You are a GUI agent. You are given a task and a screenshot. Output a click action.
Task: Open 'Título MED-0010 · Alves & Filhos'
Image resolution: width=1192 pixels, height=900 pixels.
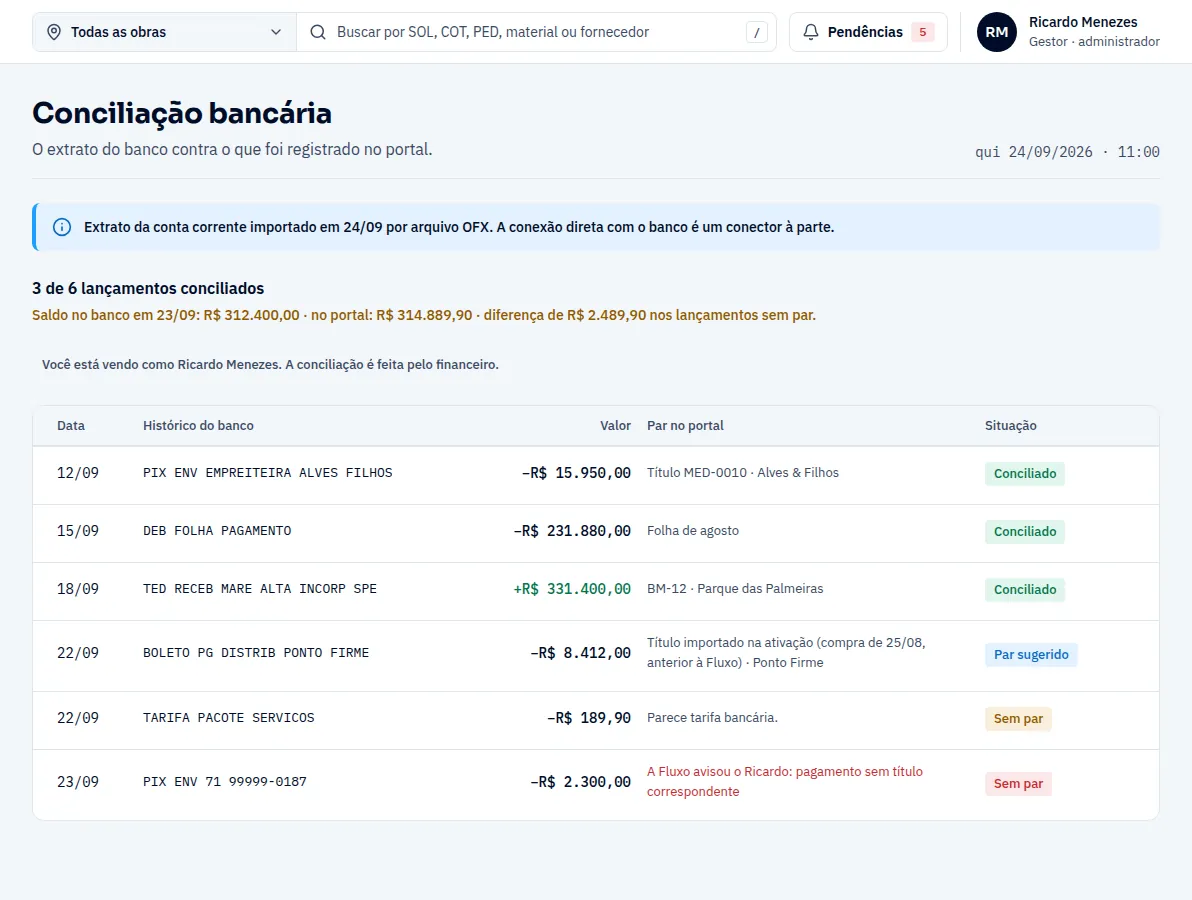point(743,473)
